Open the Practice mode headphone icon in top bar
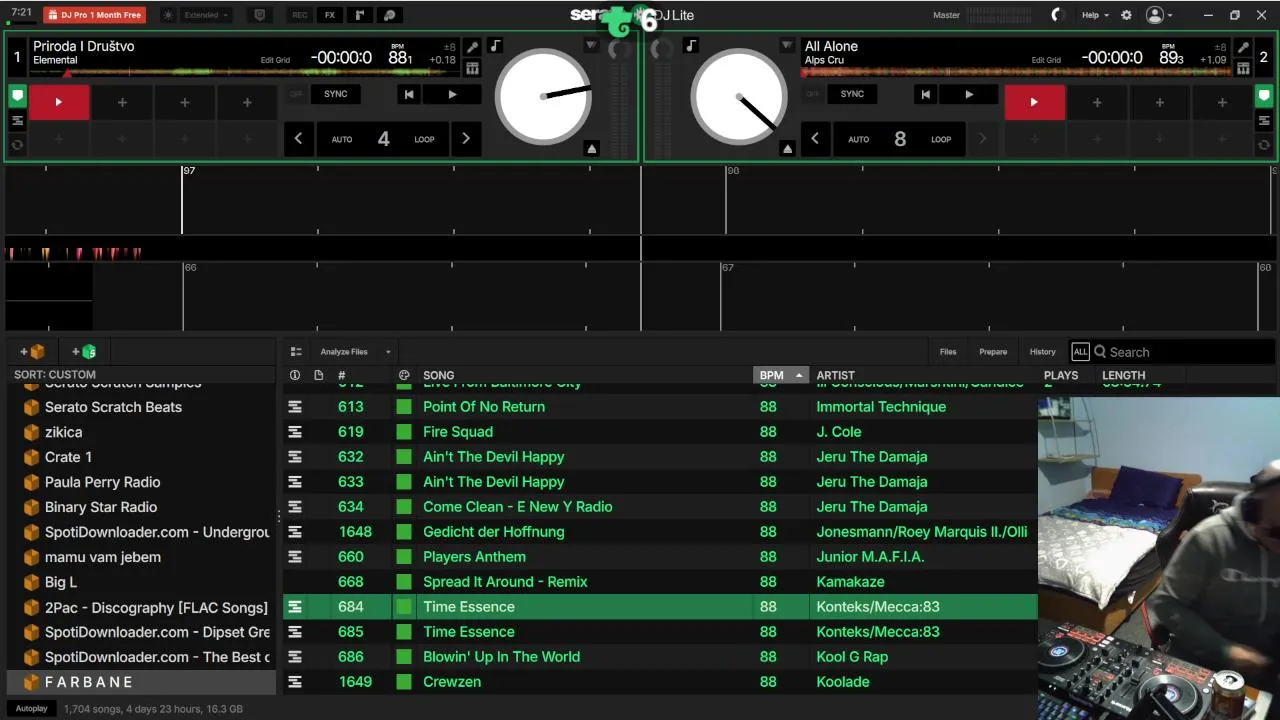Image resolution: width=1280 pixels, height=720 pixels. (390, 15)
